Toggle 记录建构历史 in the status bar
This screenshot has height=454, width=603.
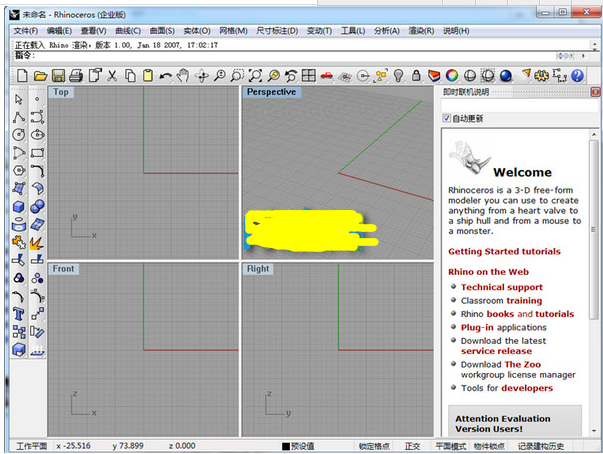(x=540, y=446)
